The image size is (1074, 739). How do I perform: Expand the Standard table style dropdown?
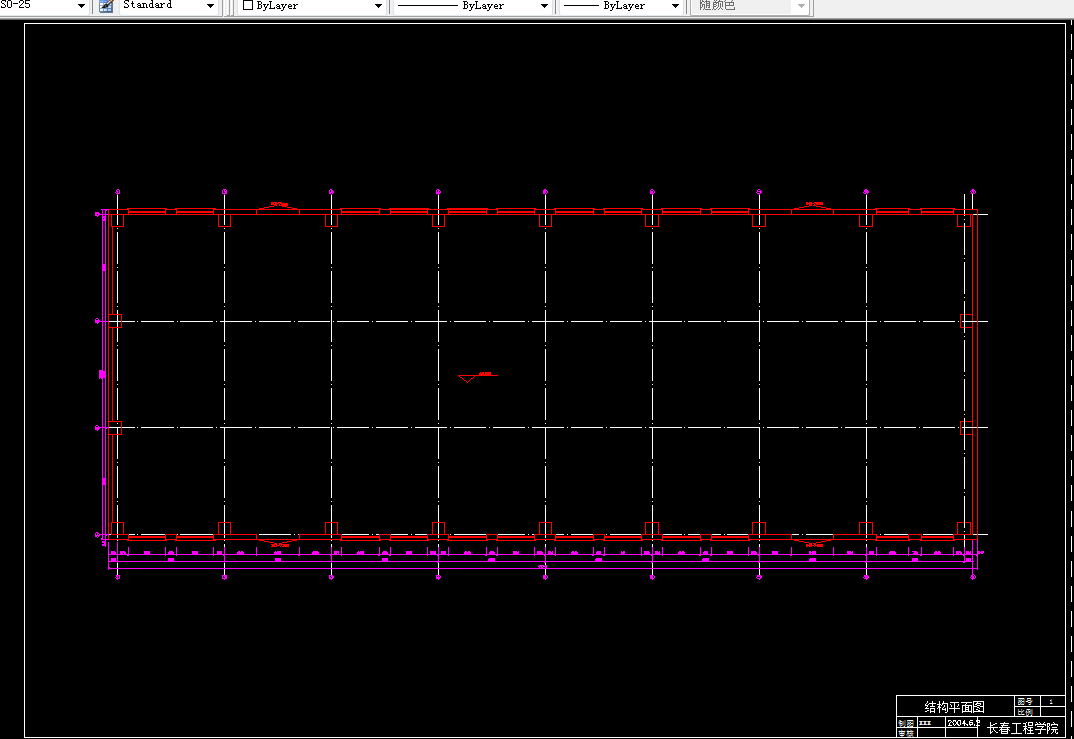(x=168, y=5)
